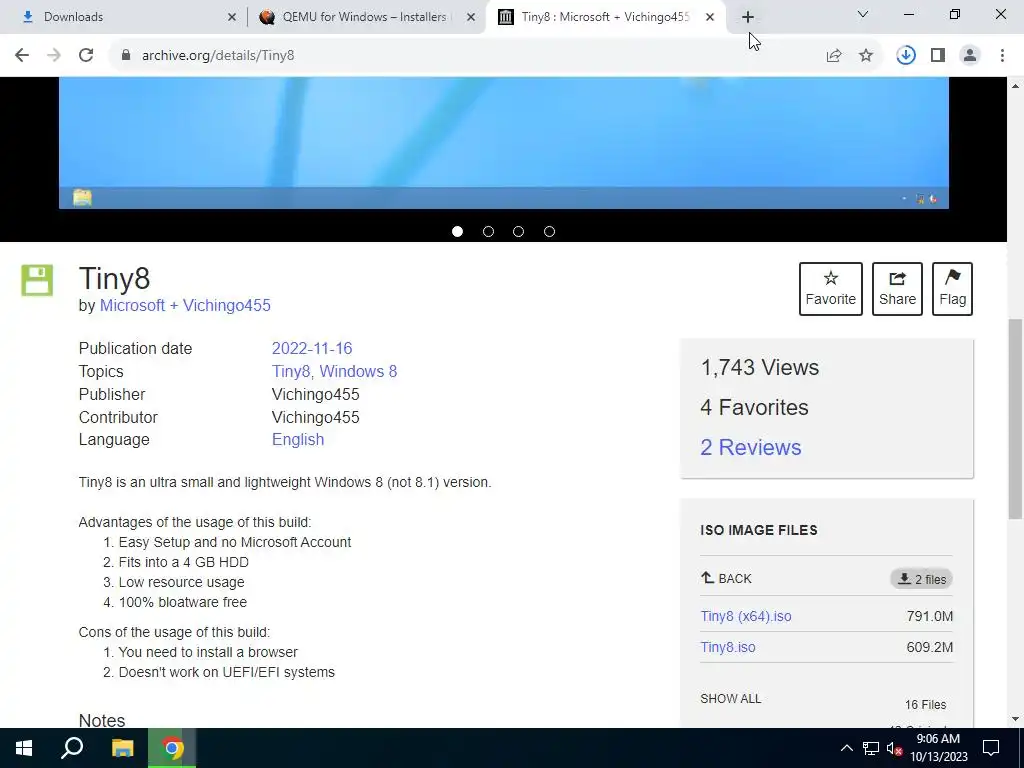The width and height of the screenshot is (1024, 768).
Task: Show hidden tray icons
Action: [846, 748]
